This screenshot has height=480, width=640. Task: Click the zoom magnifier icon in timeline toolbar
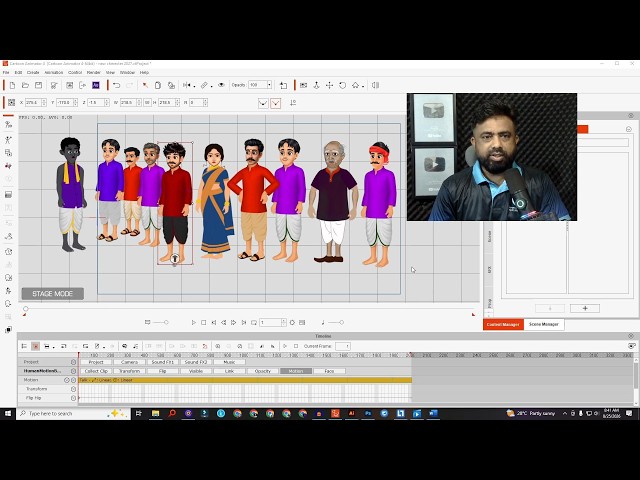click(218, 346)
